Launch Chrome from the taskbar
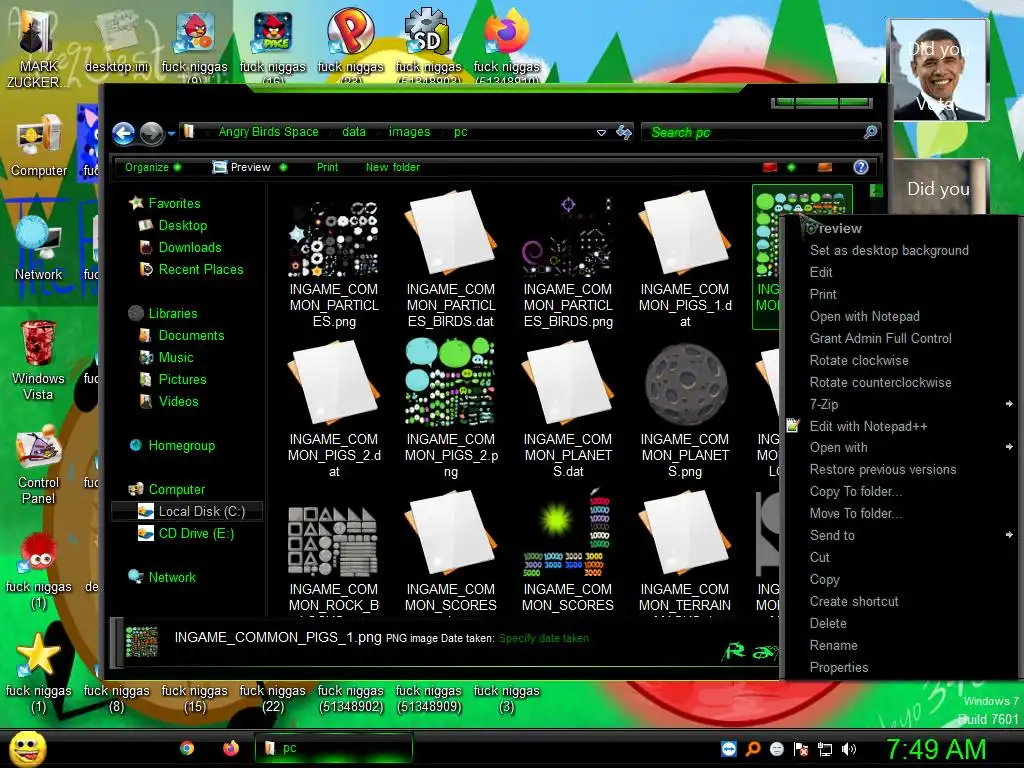 pos(187,748)
